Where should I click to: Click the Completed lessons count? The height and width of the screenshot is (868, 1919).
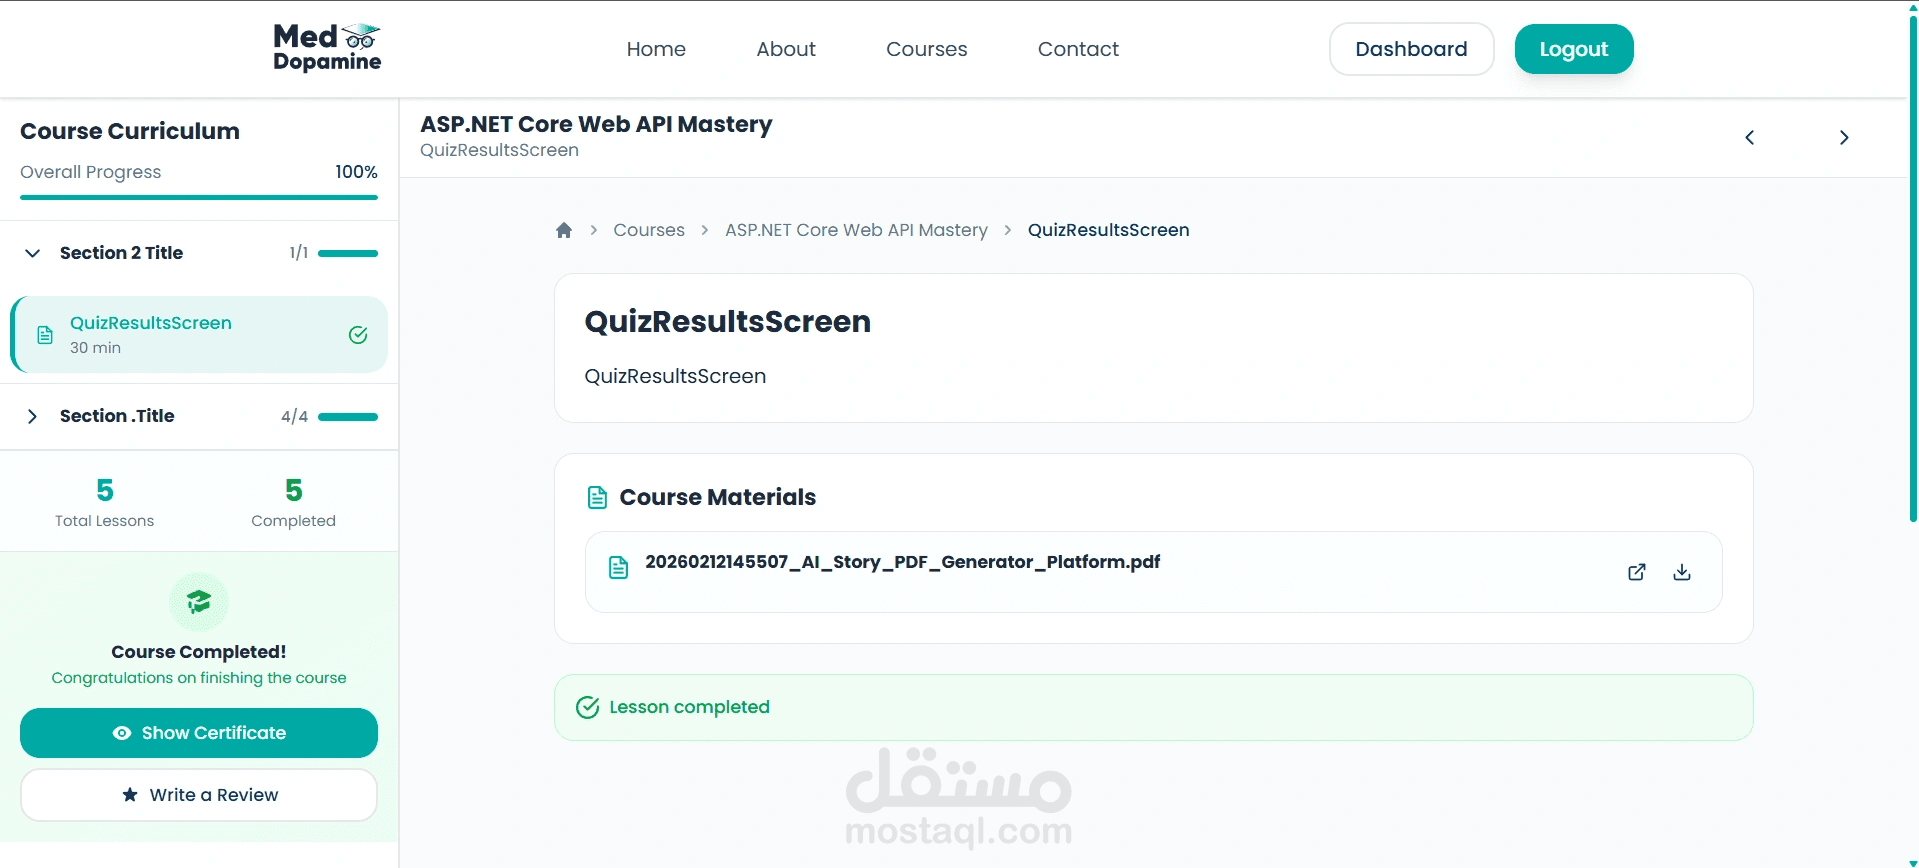(x=294, y=490)
